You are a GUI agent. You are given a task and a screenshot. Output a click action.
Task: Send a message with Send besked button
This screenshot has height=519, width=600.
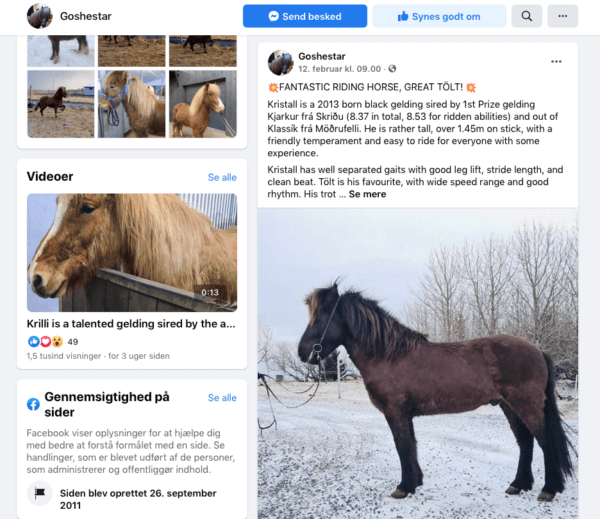click(305, 16)
